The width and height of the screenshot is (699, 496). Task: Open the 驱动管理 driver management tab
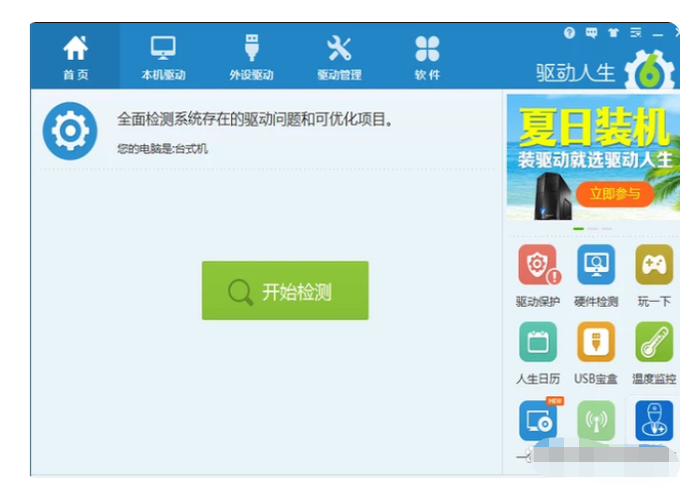point(339,57)
